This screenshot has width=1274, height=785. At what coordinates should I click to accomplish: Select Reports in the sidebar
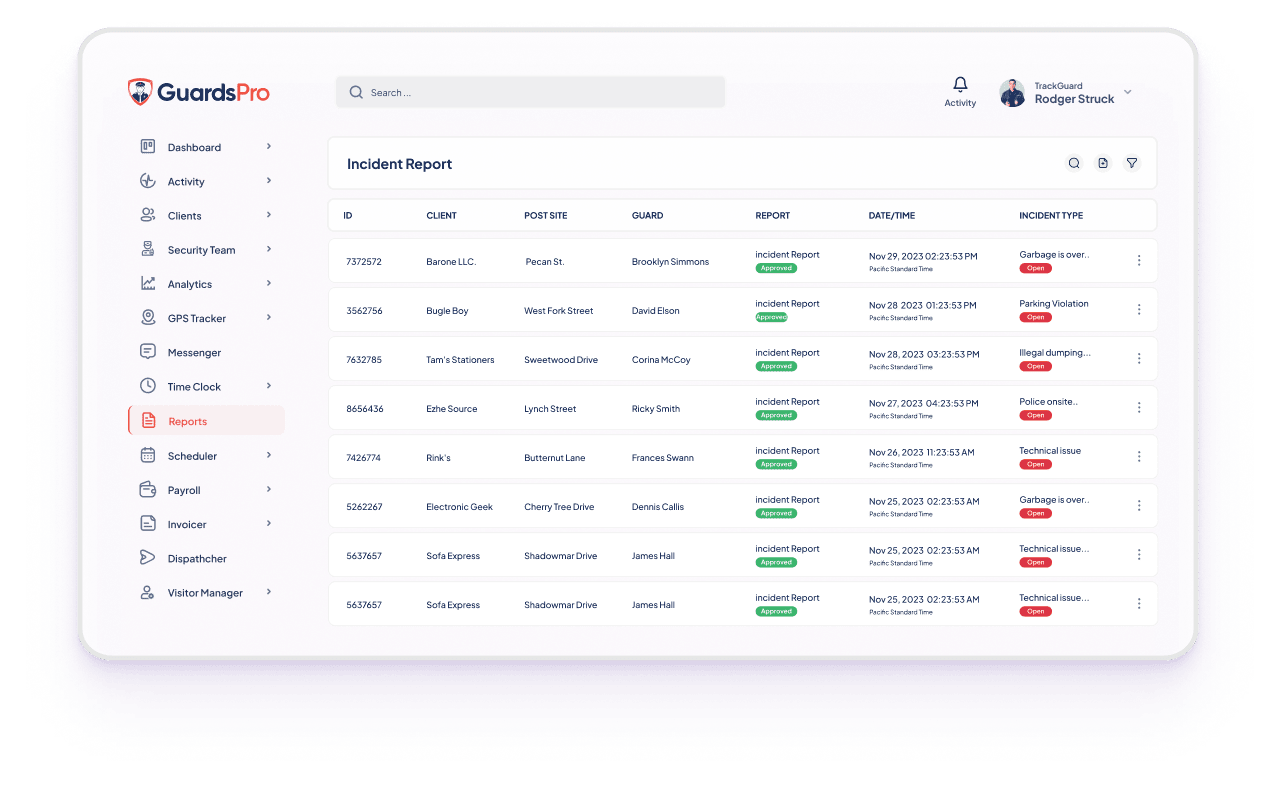pos(189,421)
